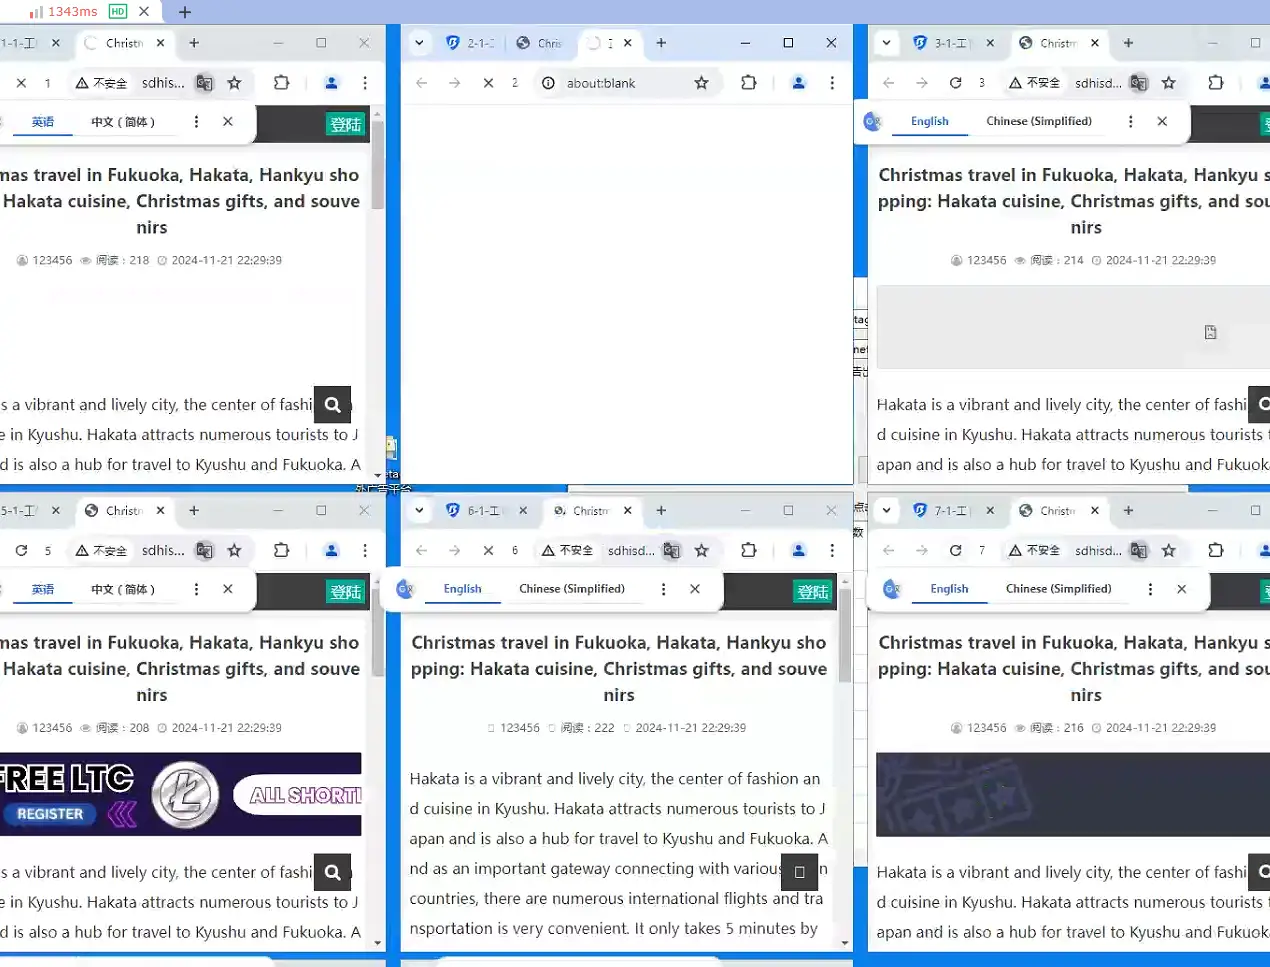This screenshot has height=967, width=1270.
Task: Click translate icon in the 6-1 window address bar
Action: tap(671, 550)
